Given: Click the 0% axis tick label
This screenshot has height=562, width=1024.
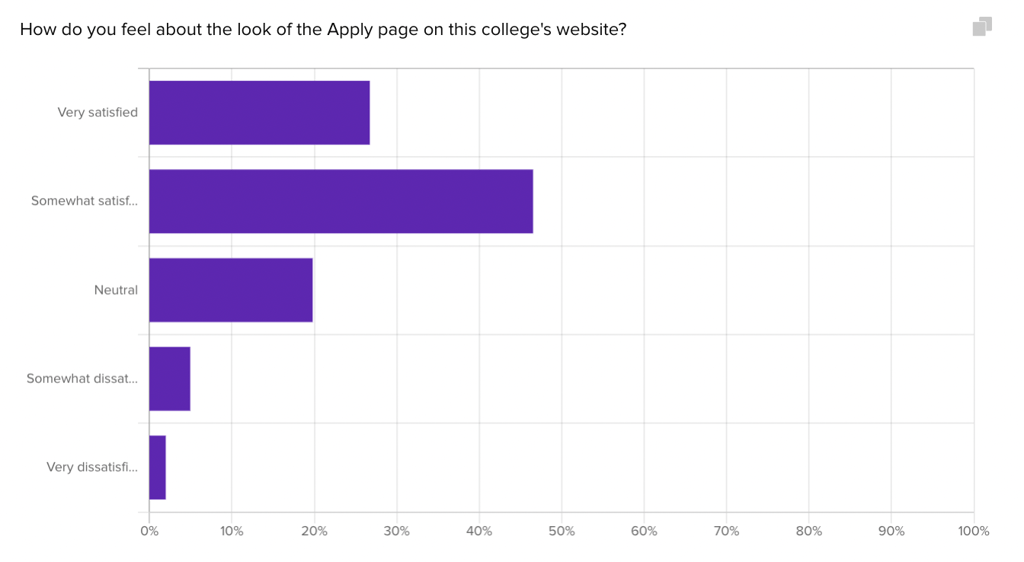Looking at the screenshot, I should tap(149, 531).
